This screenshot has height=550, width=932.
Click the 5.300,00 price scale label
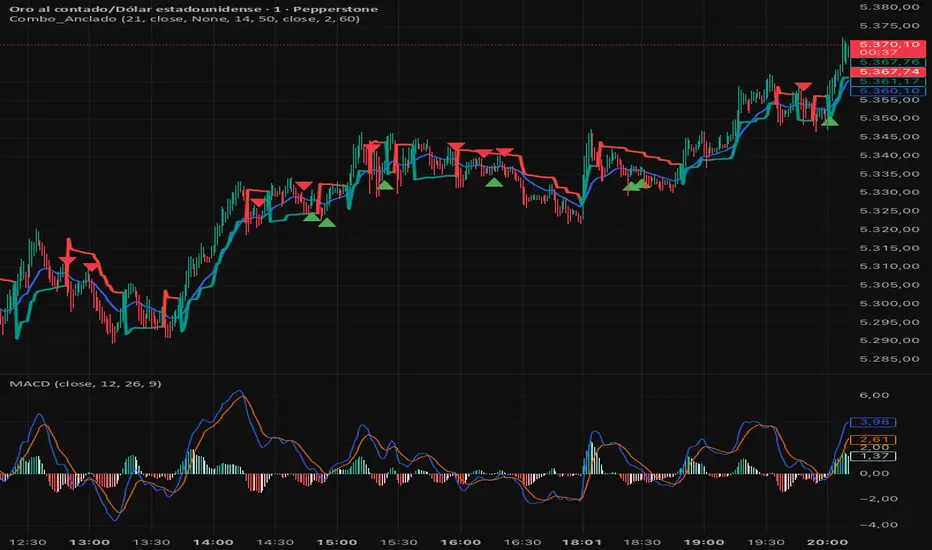point(889,303)
